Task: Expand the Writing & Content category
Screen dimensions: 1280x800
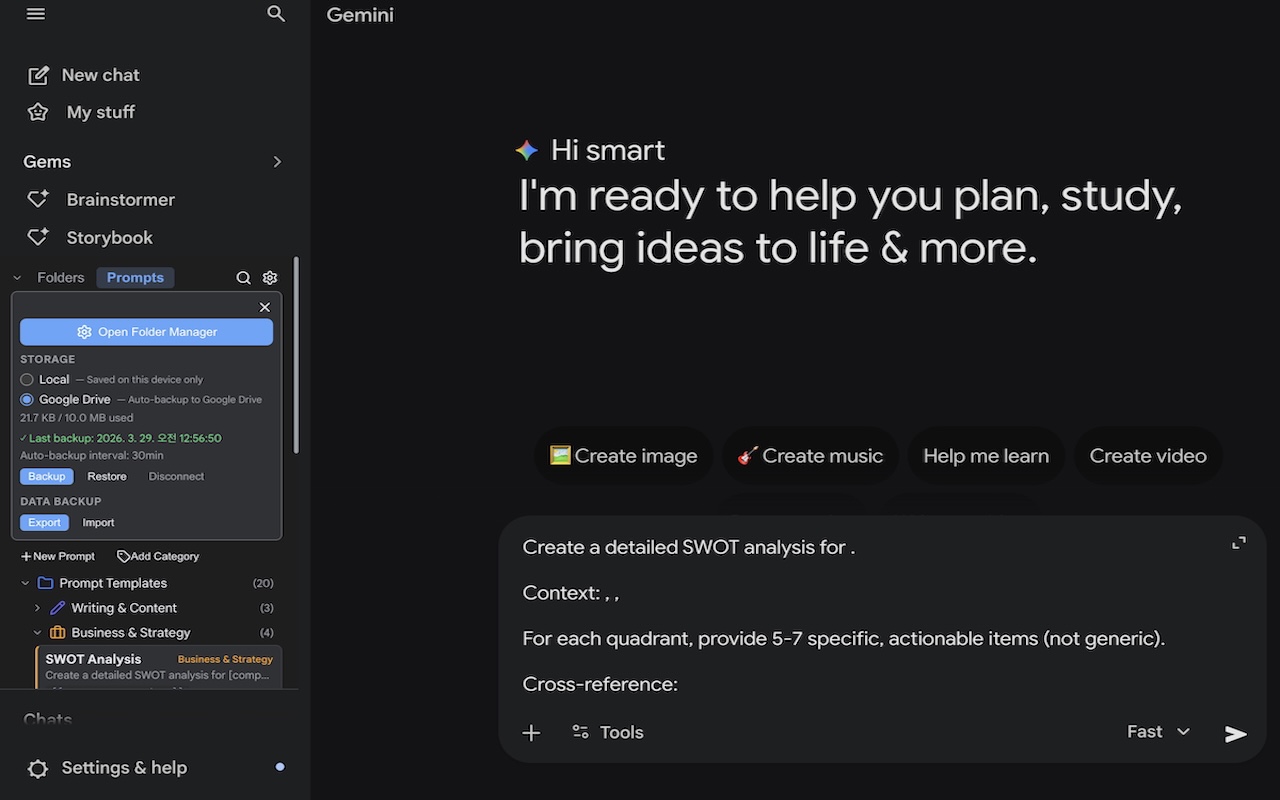Action: pos(37,607)
